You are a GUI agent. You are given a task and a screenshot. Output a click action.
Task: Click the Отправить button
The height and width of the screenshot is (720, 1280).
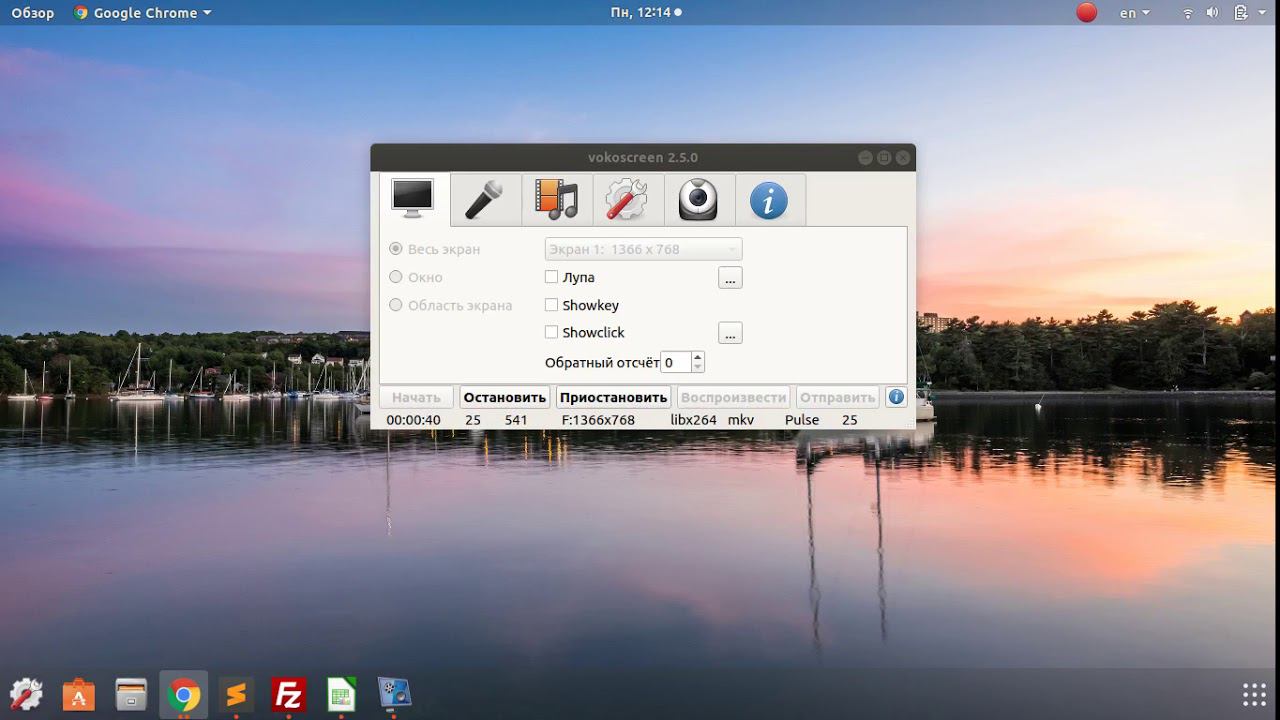tap(838, 397)
